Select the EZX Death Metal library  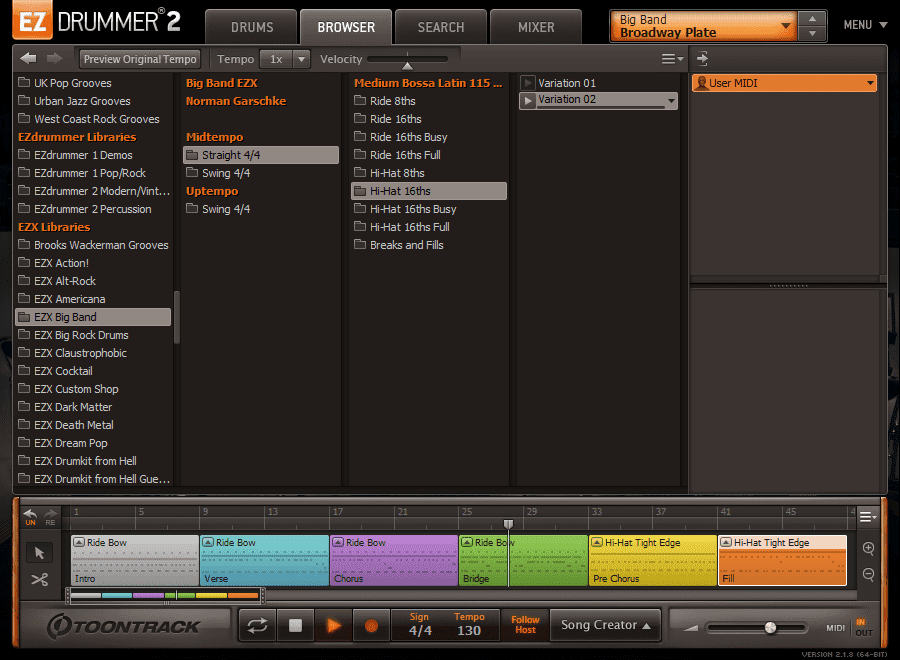93,425
